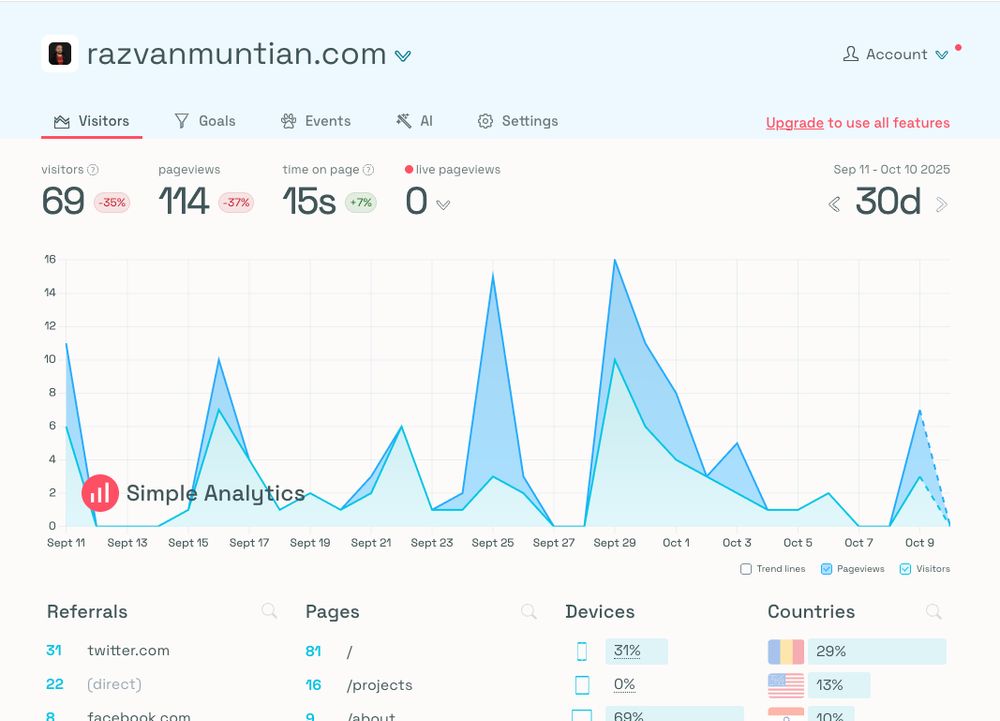Click the red live pageviews indicator dot
Screen dimensions: 1000x721
point(409,170)
